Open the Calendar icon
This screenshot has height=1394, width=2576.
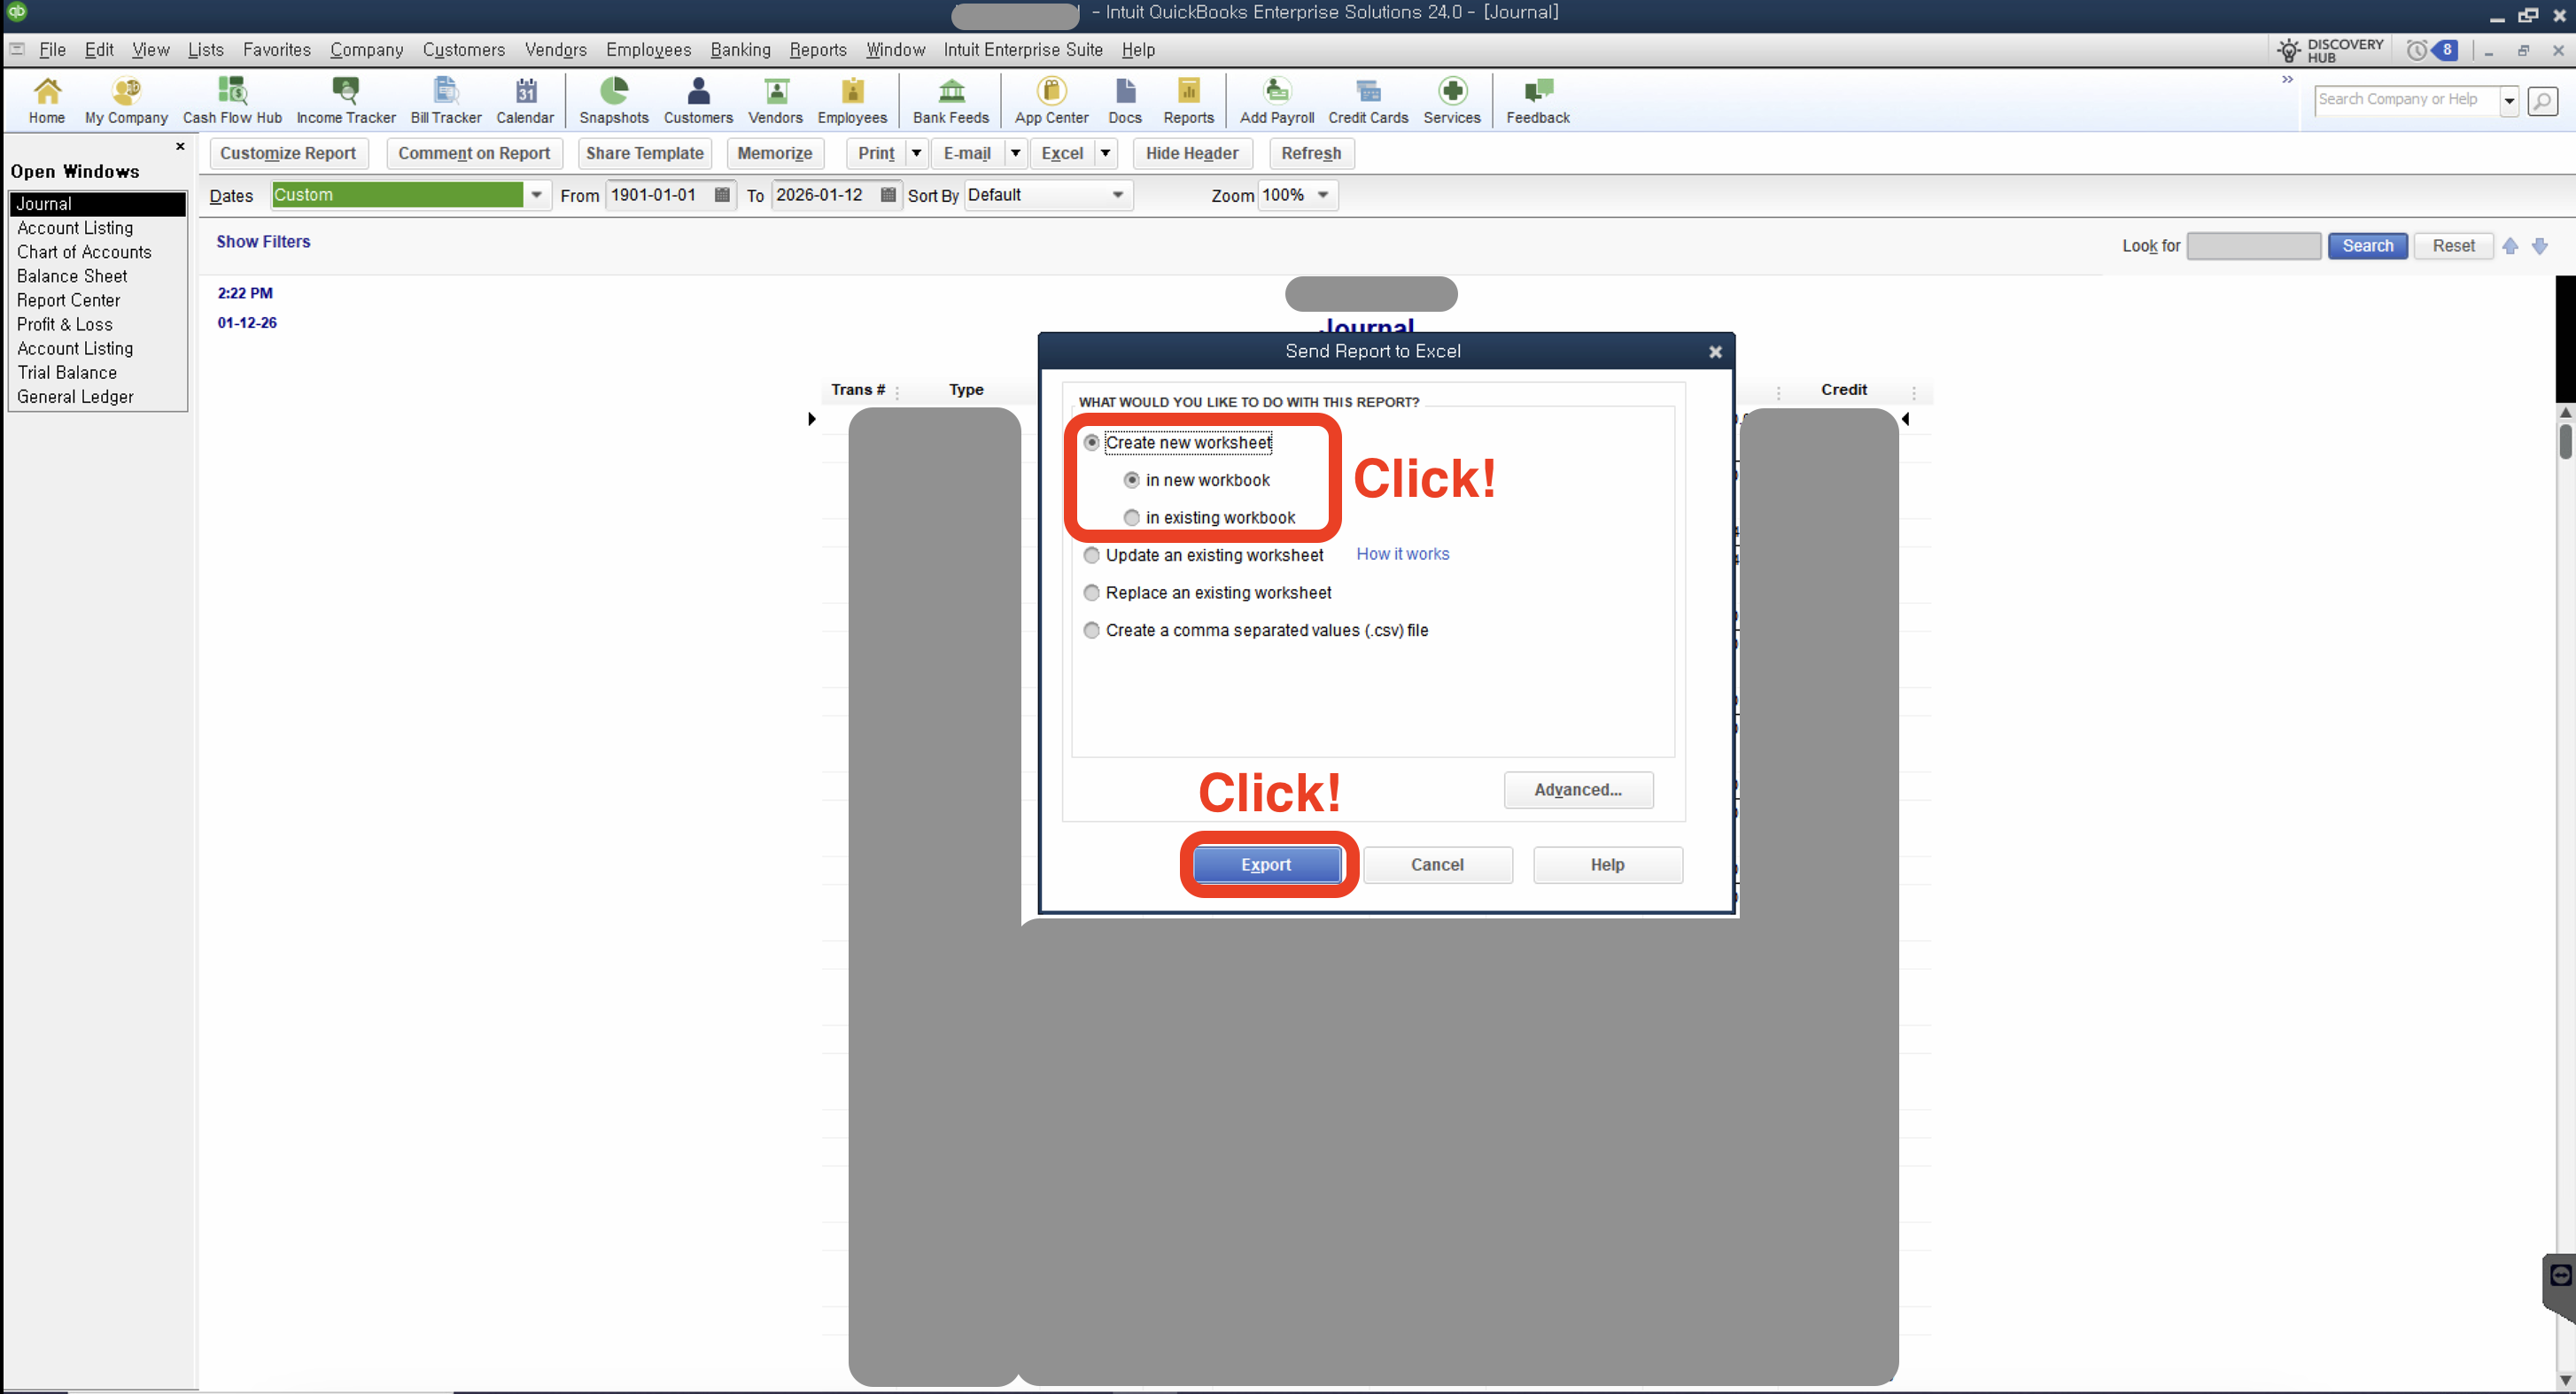click(x=525, y=100)
